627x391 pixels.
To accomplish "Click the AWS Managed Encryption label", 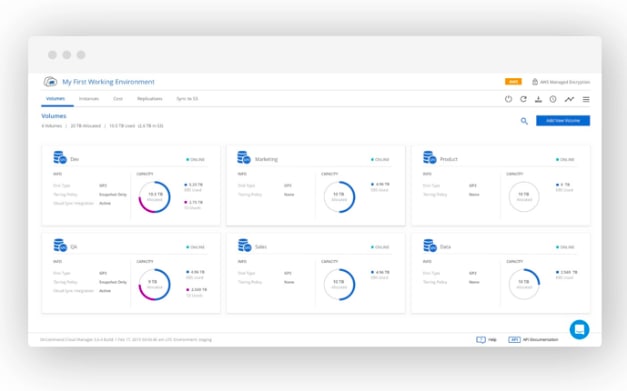I will coord(565,82).
